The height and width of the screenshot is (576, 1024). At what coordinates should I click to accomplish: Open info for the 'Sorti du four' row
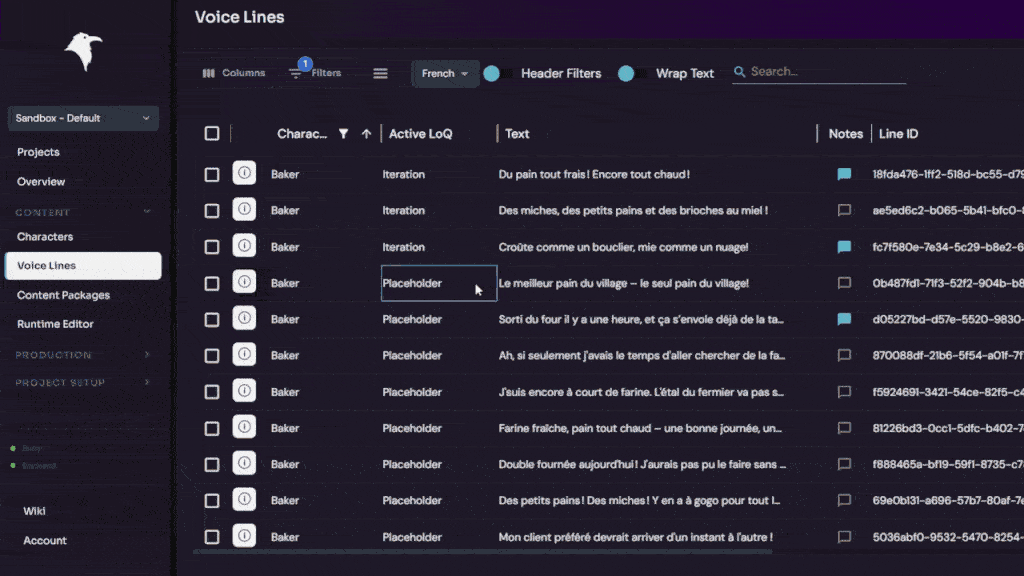click(244, 319)
